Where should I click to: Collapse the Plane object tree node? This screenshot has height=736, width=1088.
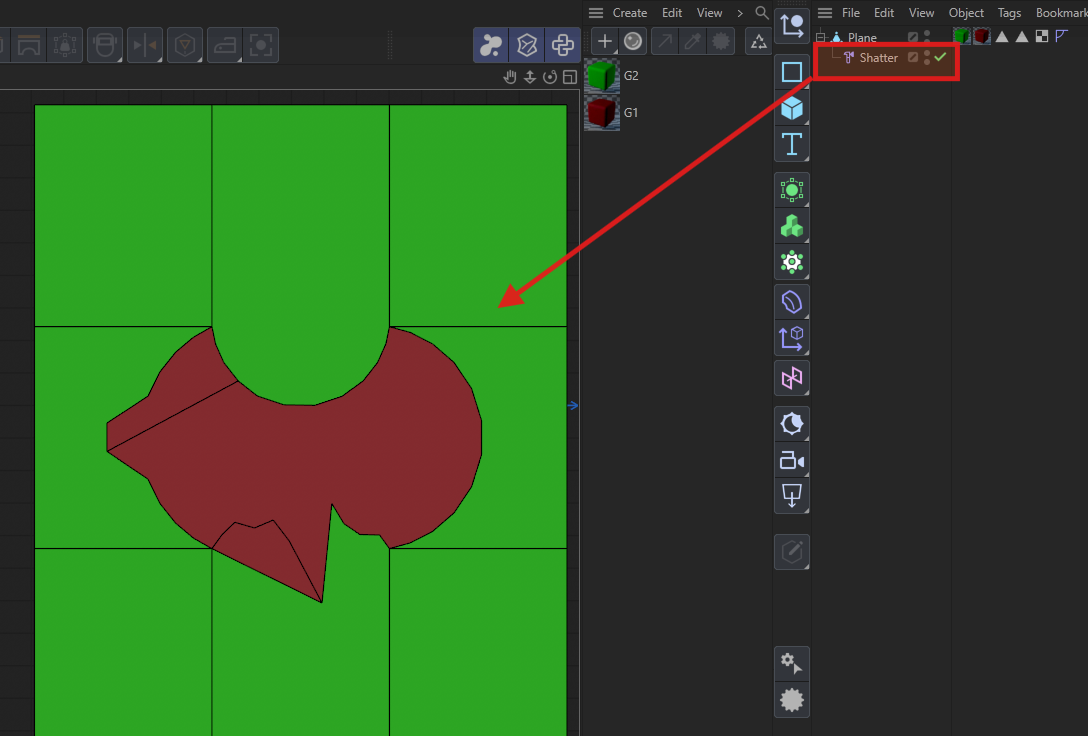pos(820,38)
